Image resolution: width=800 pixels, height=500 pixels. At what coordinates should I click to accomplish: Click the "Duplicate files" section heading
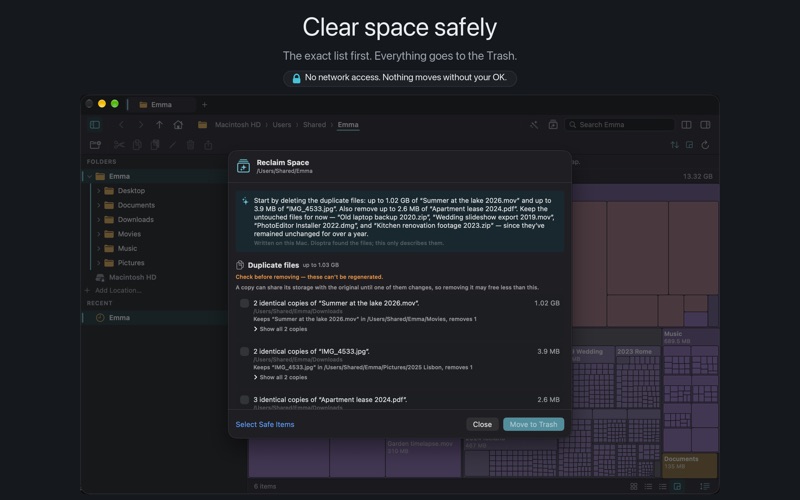(273, 265)
